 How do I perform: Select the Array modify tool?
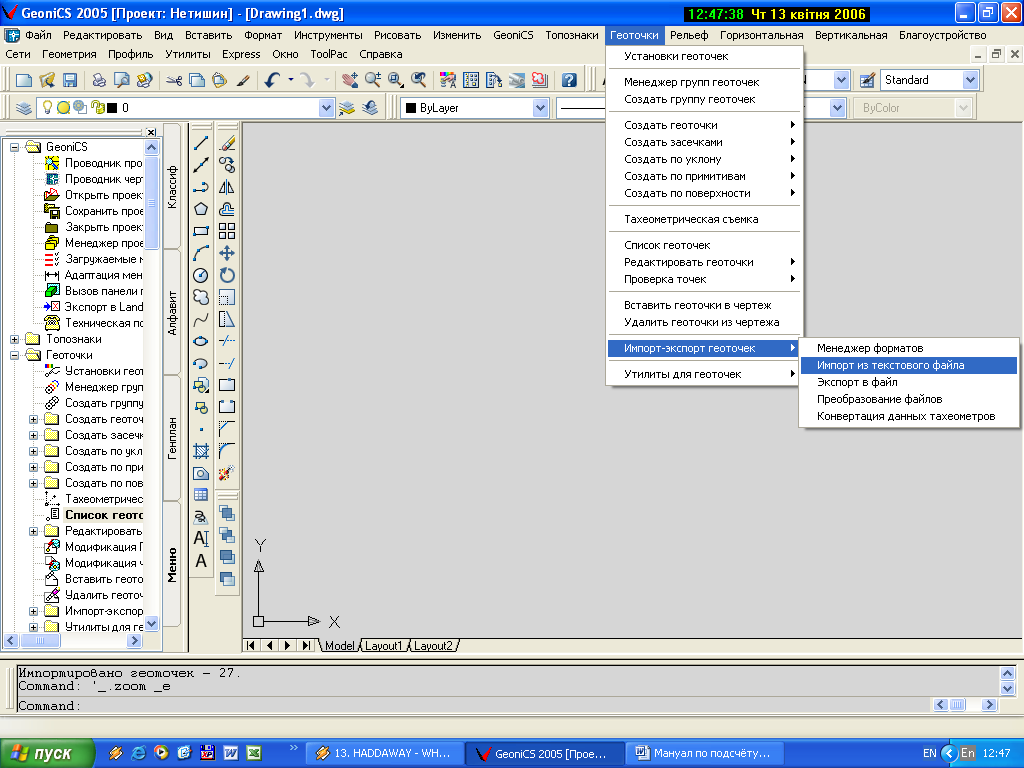[x=227, y=231]
